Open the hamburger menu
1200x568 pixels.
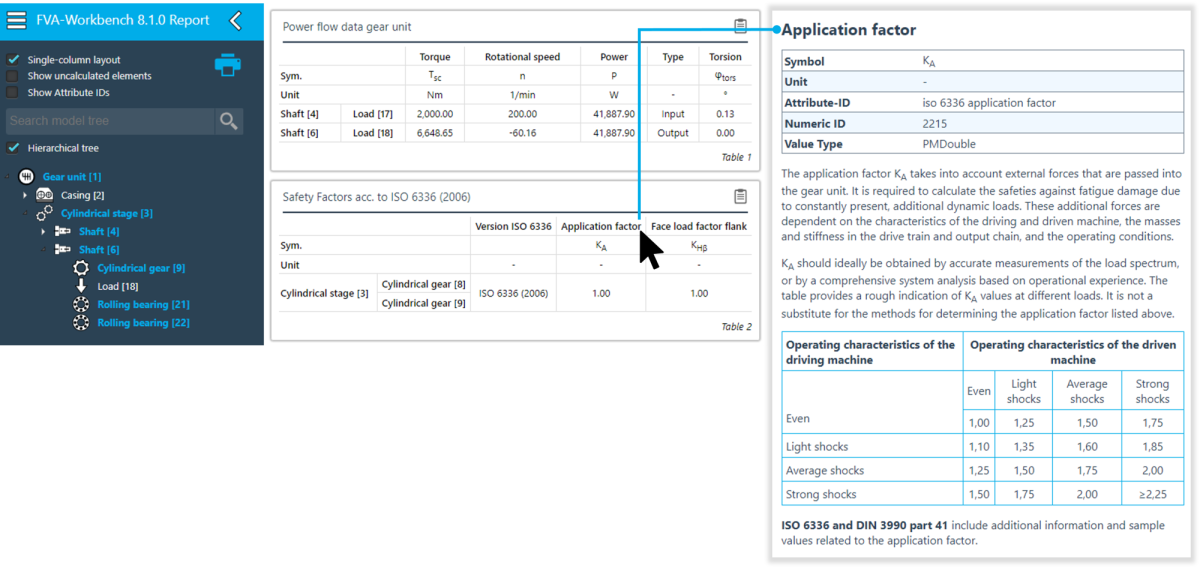(x=17, y=20)
